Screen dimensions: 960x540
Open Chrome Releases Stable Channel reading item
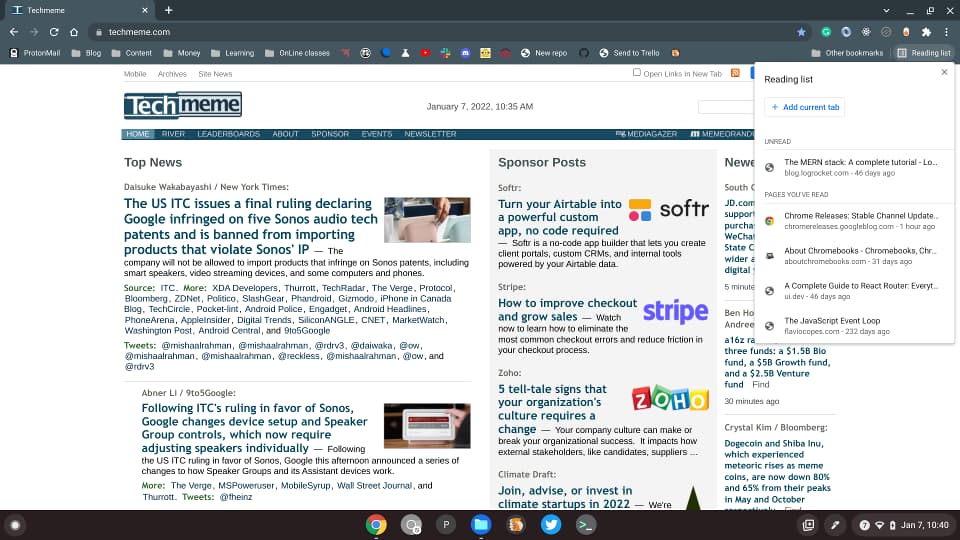coord(854,220)
